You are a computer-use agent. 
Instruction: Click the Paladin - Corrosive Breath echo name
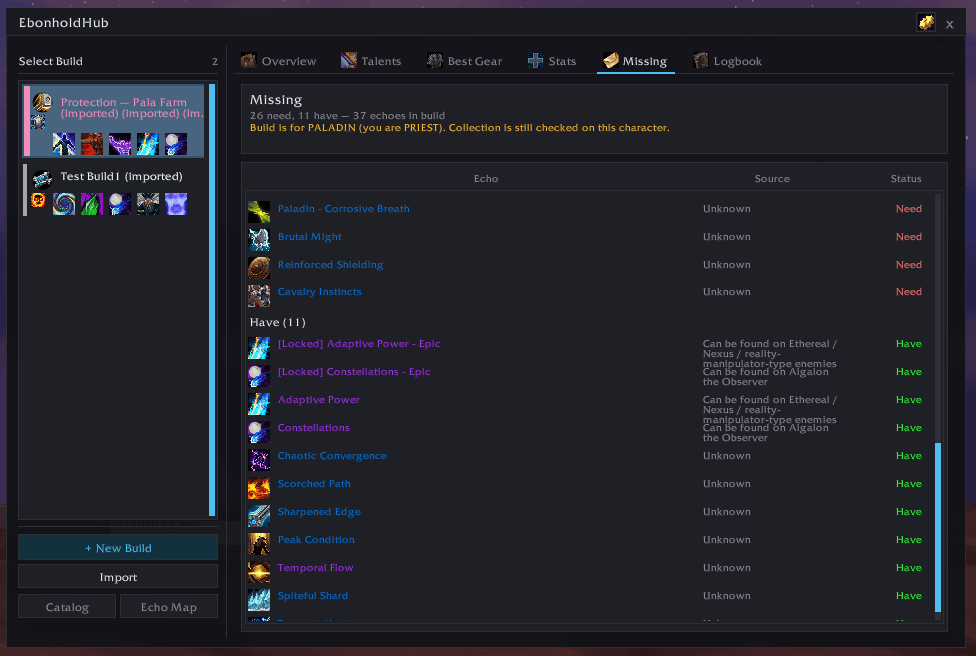[x=344, y=209]
